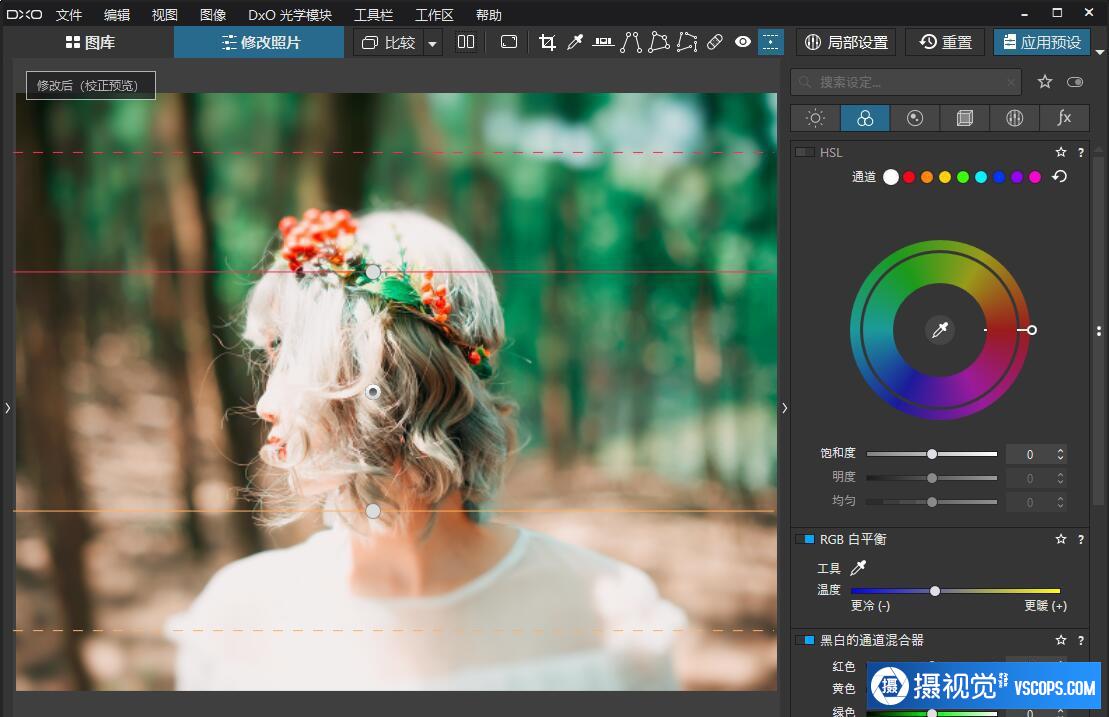Screen dimensions: 1109x717
Task: Pick the white balance eyedropper in toolbar
Action: click(x=575, y=42)
